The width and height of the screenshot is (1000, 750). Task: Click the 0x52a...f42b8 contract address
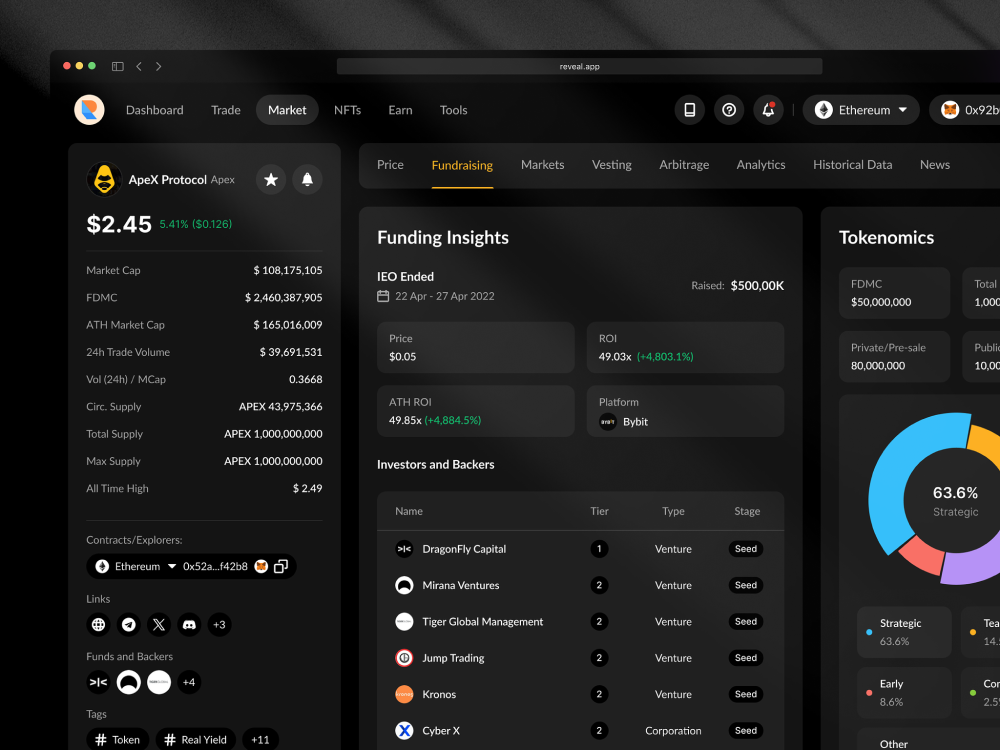tap(216, 566)
